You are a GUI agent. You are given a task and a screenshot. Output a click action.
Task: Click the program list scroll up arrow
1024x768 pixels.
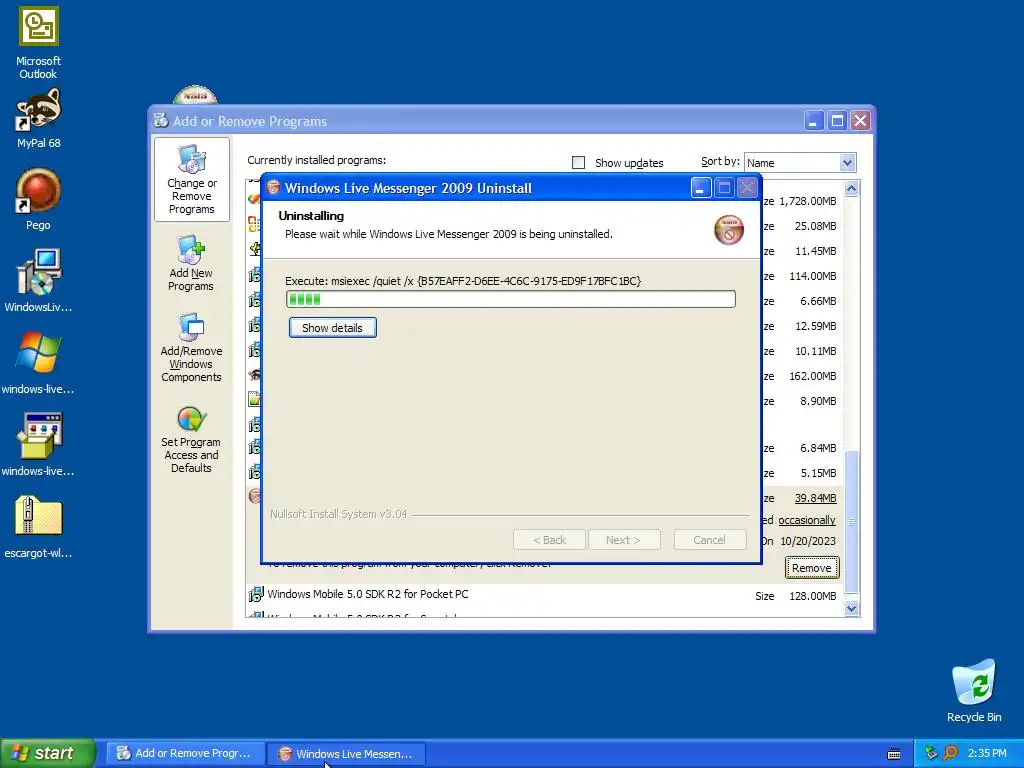852,189
